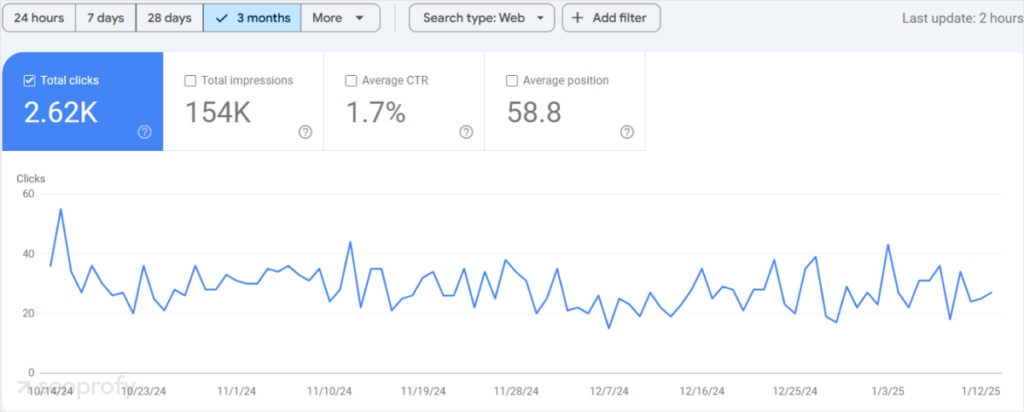Image resolution: width=1024 pixels, height=412 pixels.
Task: Select the 24 hours date range
Action: coord(39,18)
